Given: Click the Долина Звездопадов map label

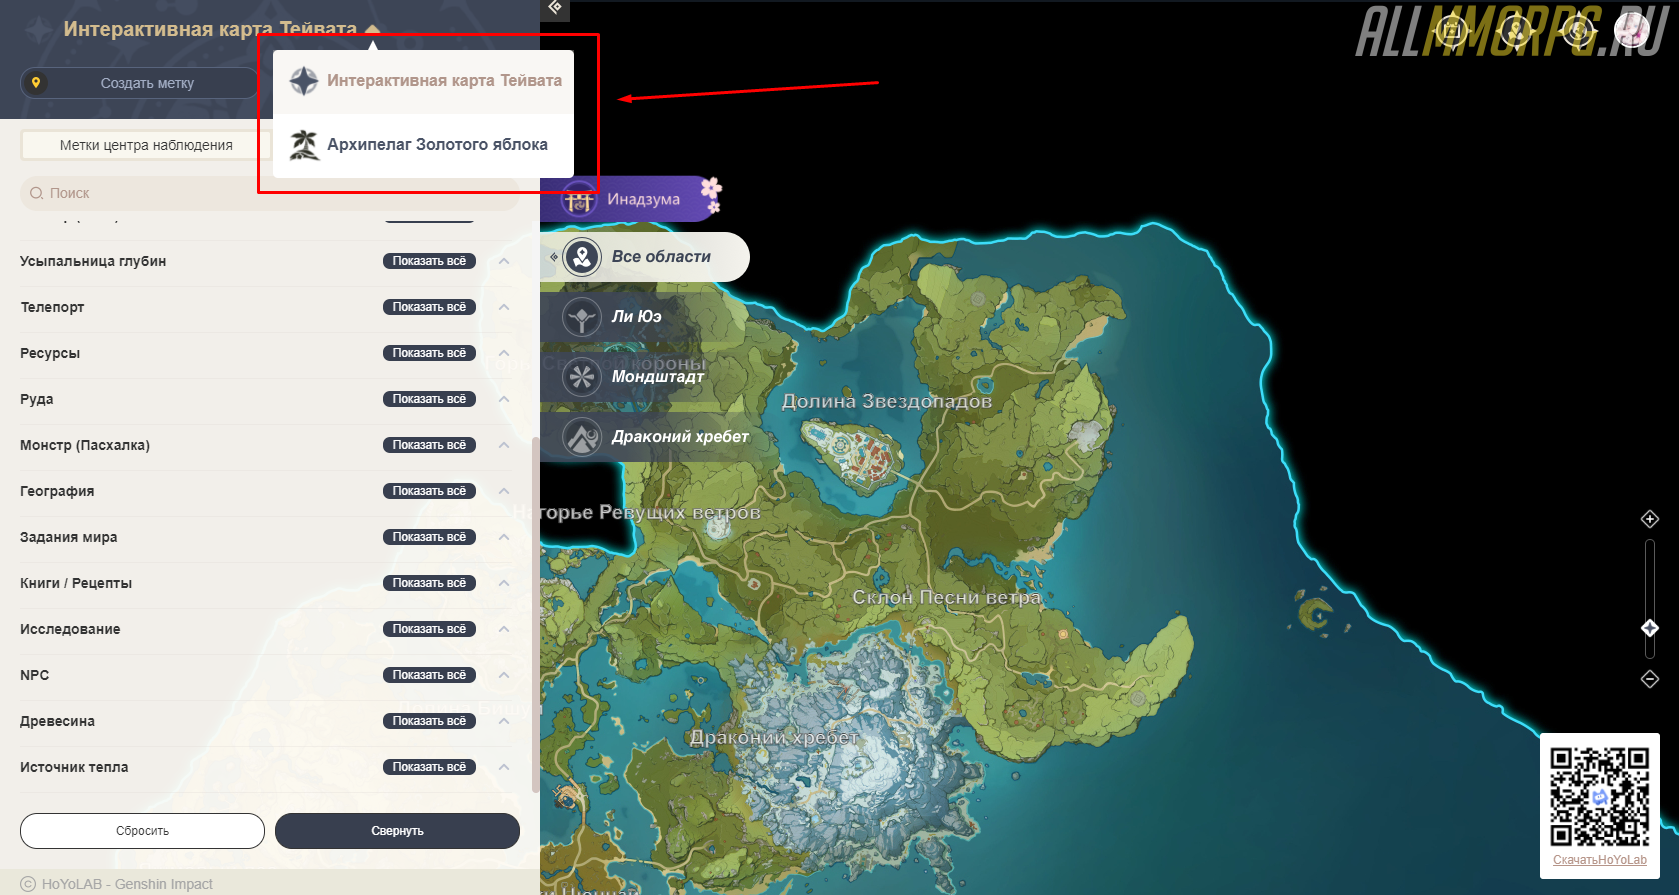Looking at the screenshot, I should click(887, 401).
